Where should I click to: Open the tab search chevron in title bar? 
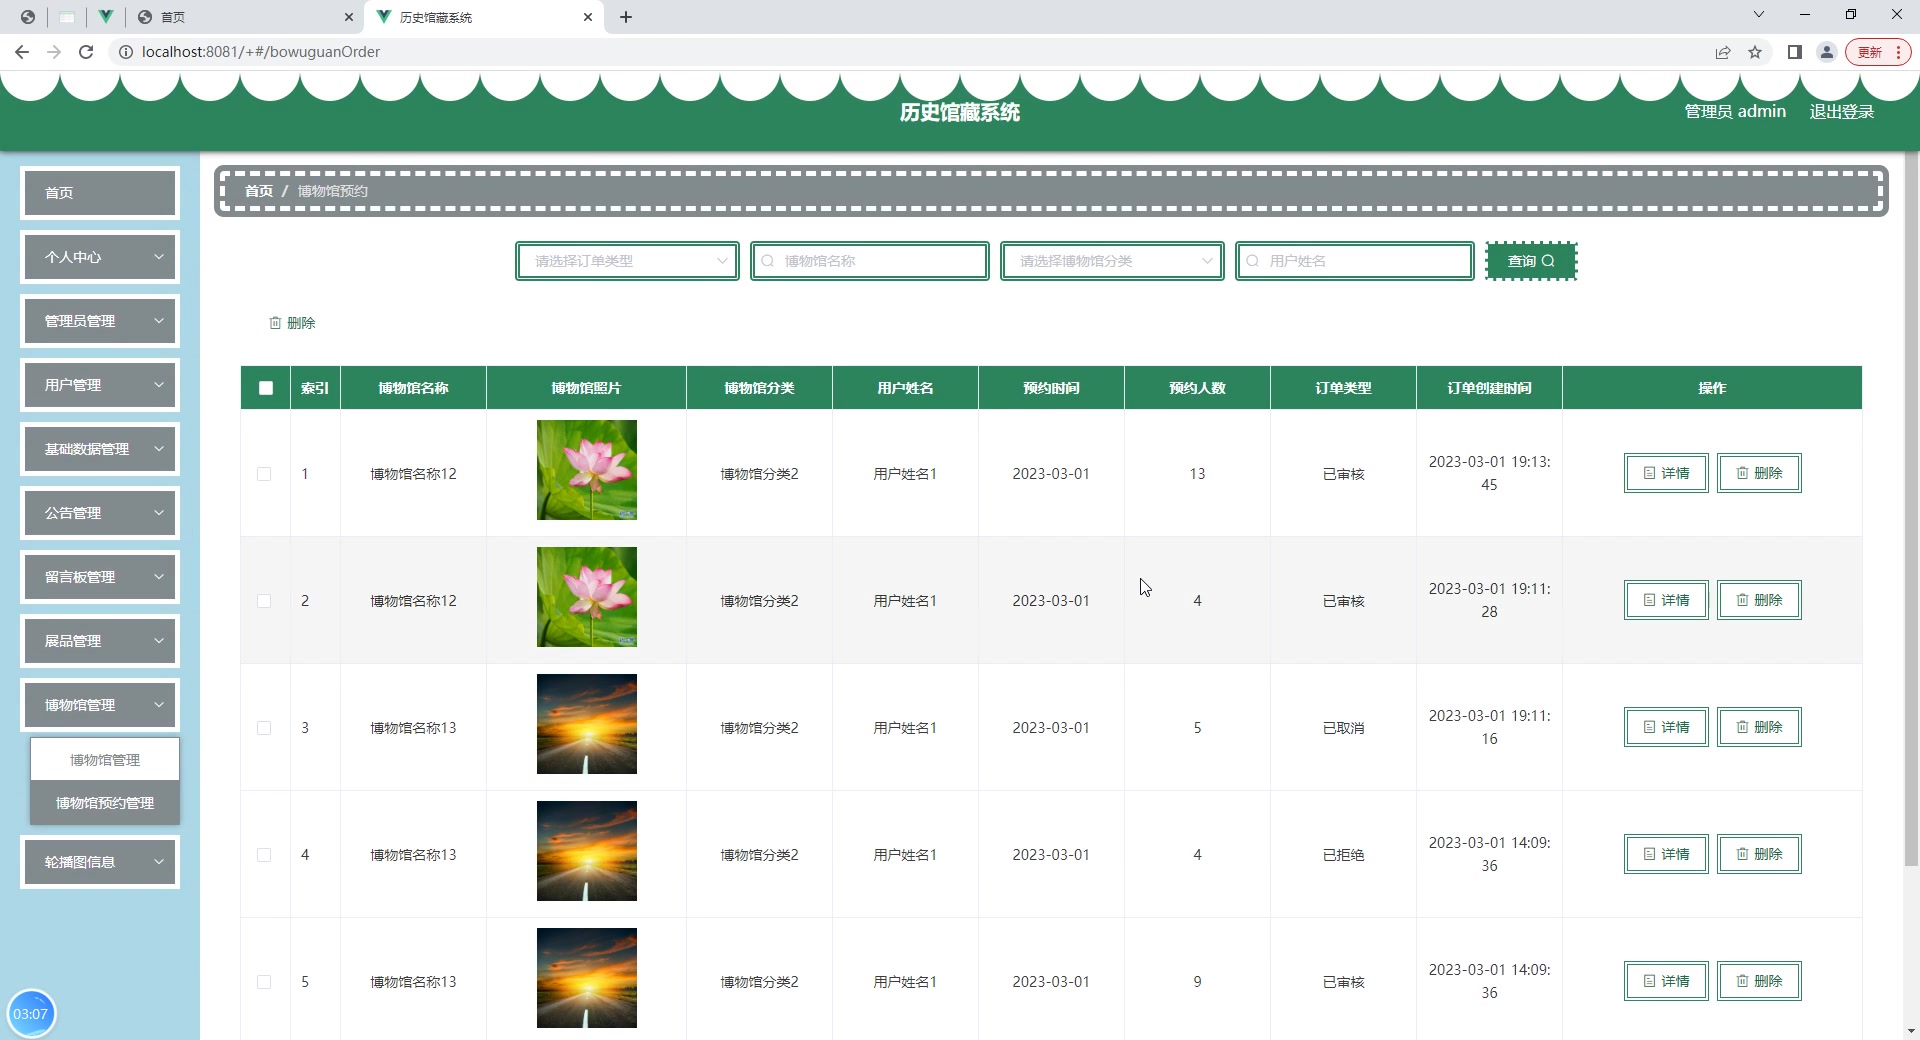1759,14
